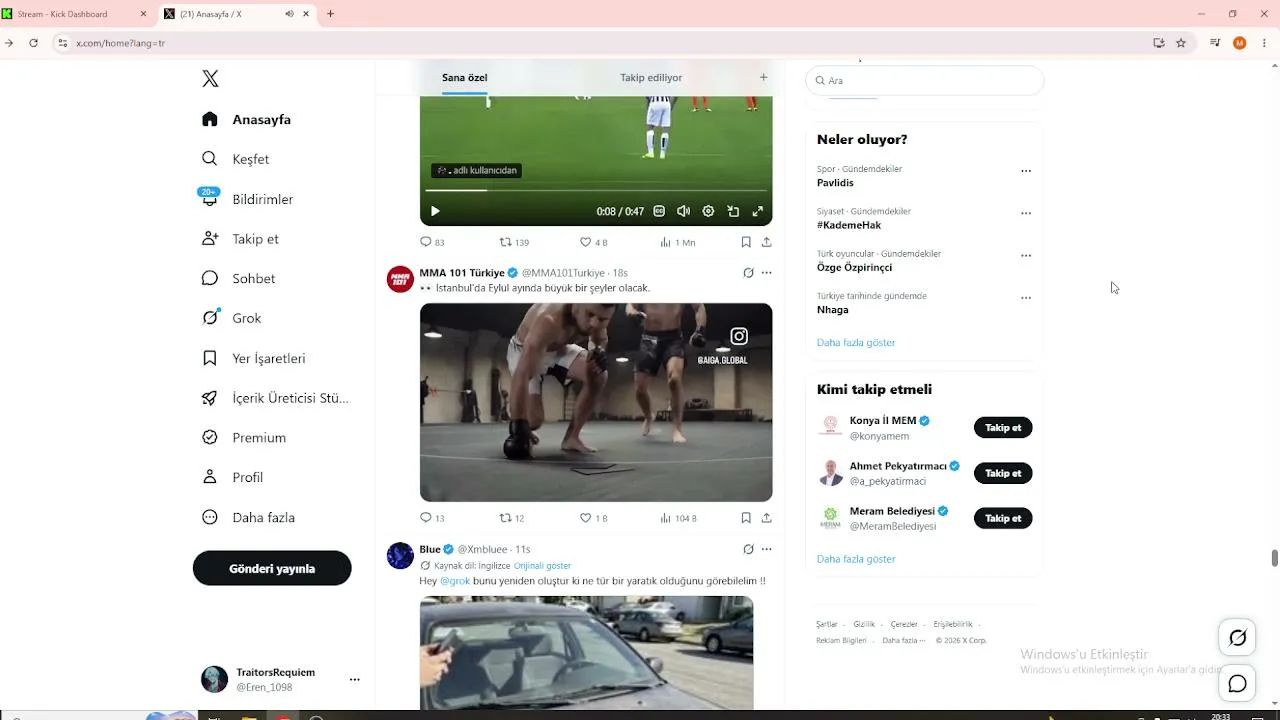Viewport: 1280px width, 720px height.
Task: View analytics for the 1 Mn views post
Action: 678,242
